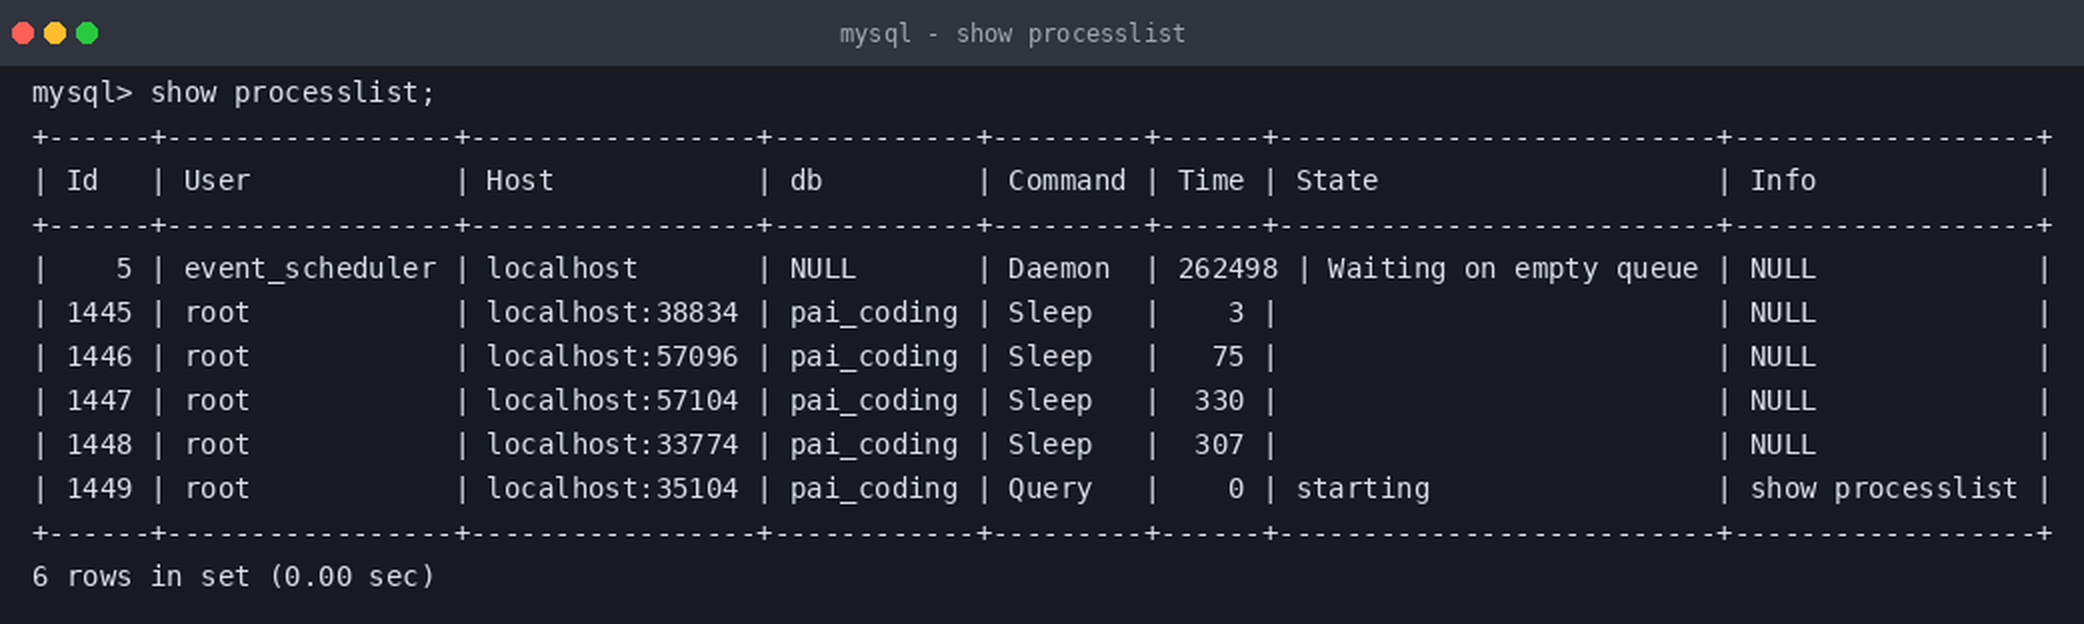Click the 'Sleep' command in row 1445

(1049, 314)
